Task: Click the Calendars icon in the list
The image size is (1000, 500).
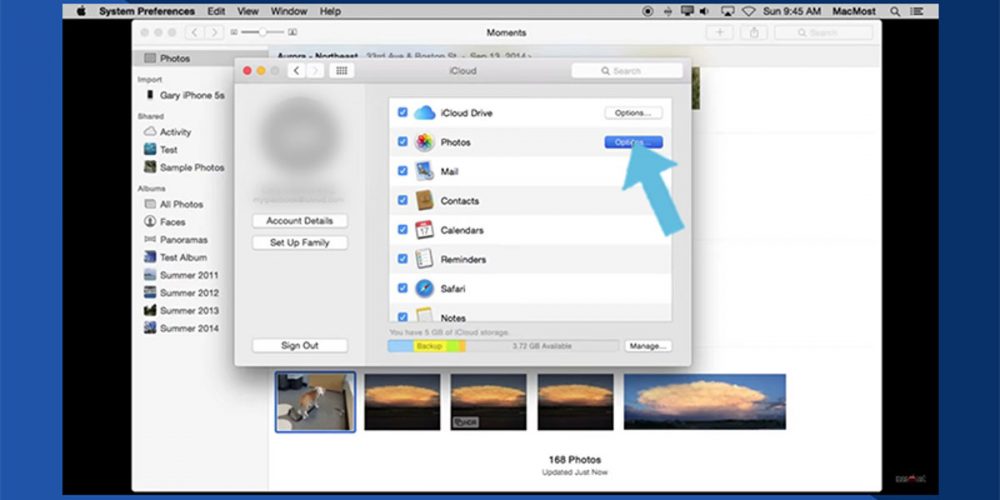Action: tap(424, 230)
